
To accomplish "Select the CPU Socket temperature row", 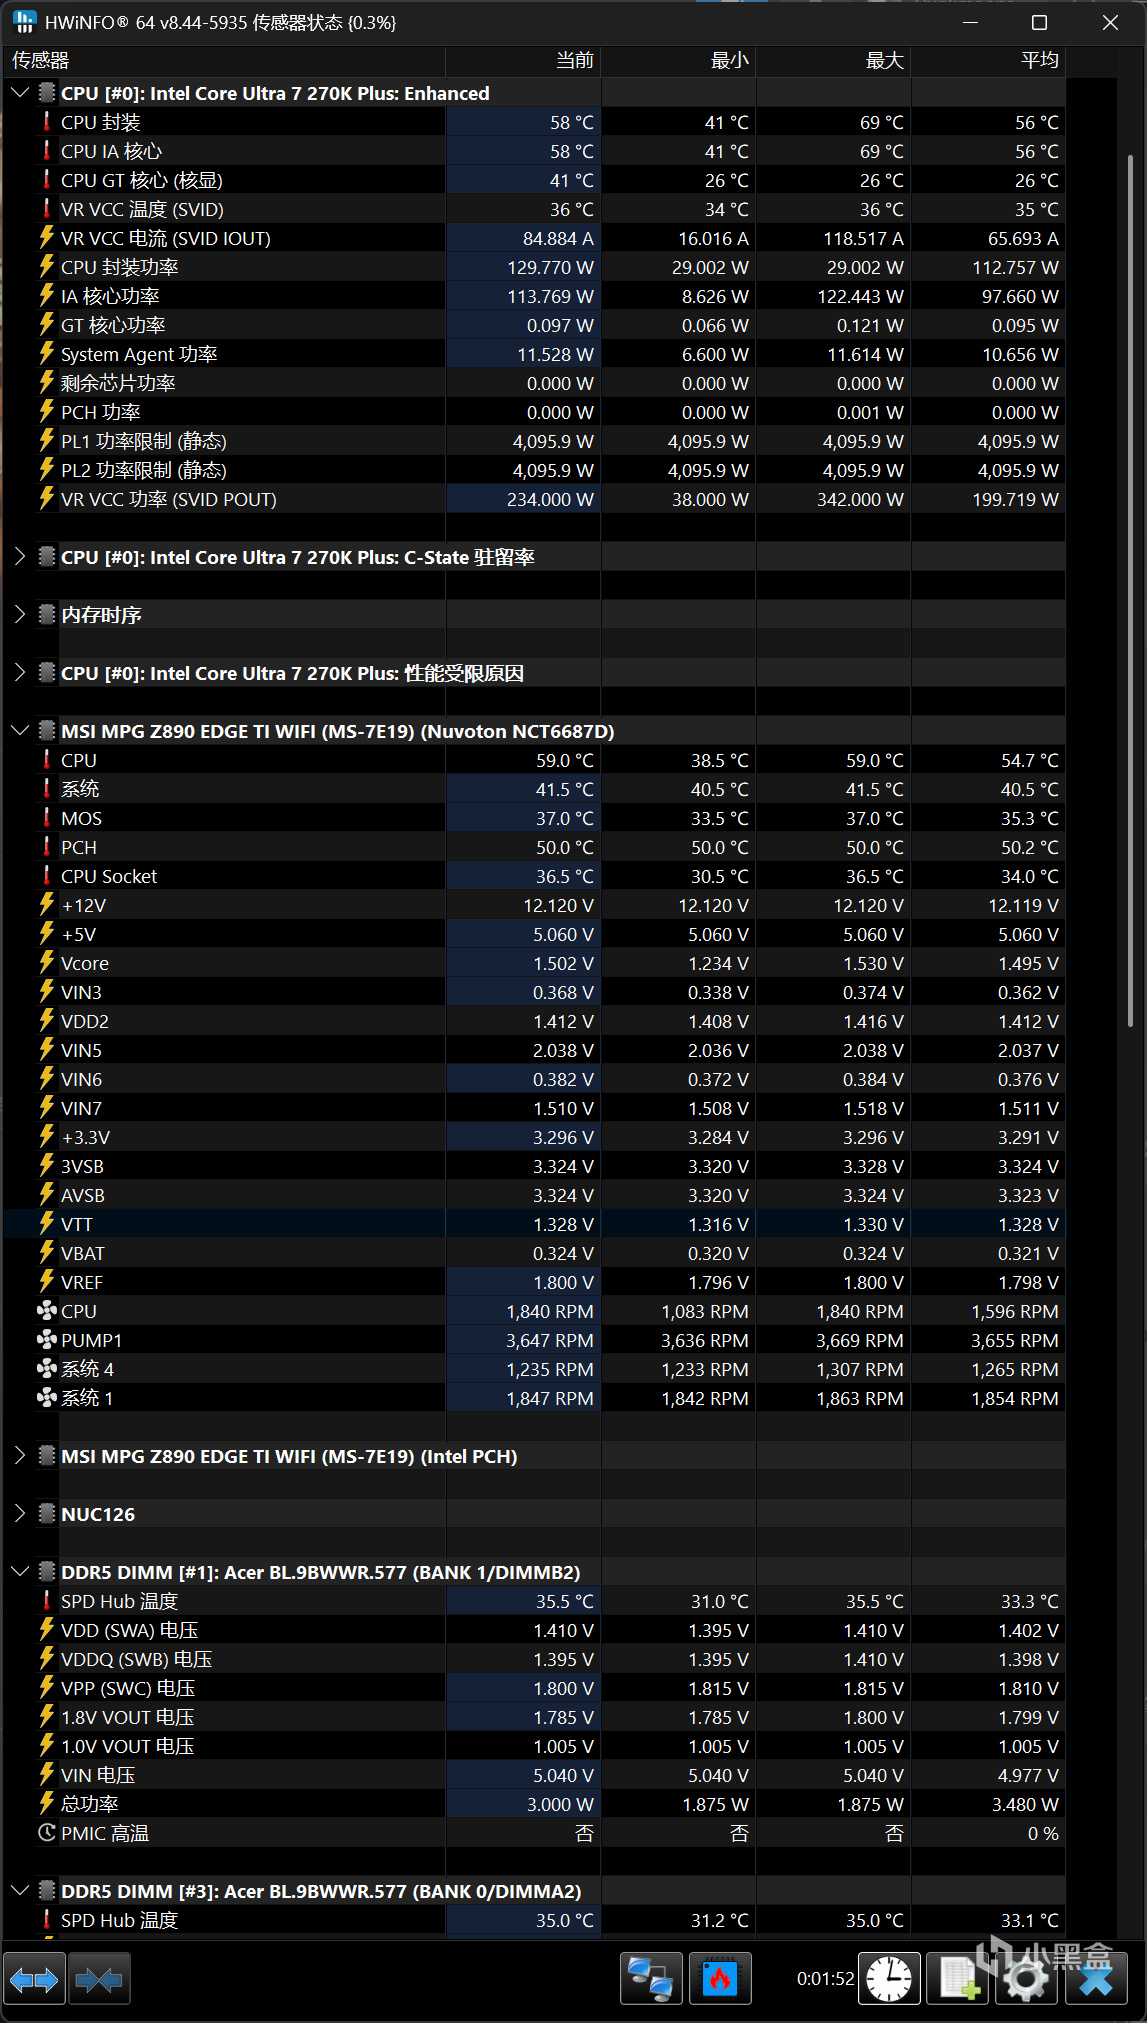I will (534, 876).
